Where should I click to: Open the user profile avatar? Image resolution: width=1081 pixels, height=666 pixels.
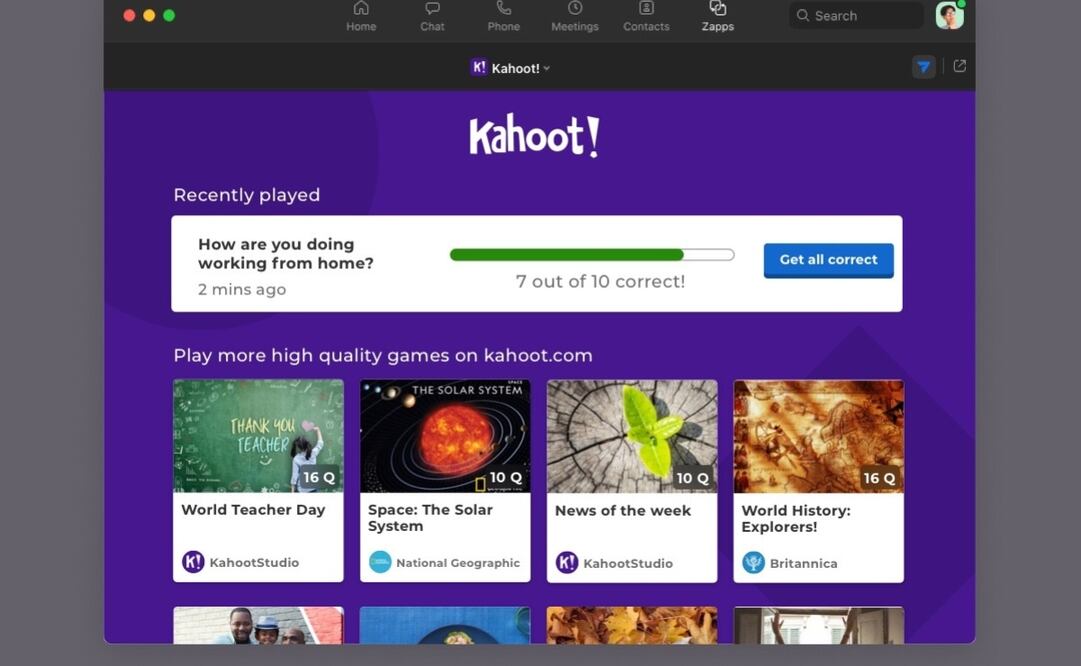click(x=949, y=15)
